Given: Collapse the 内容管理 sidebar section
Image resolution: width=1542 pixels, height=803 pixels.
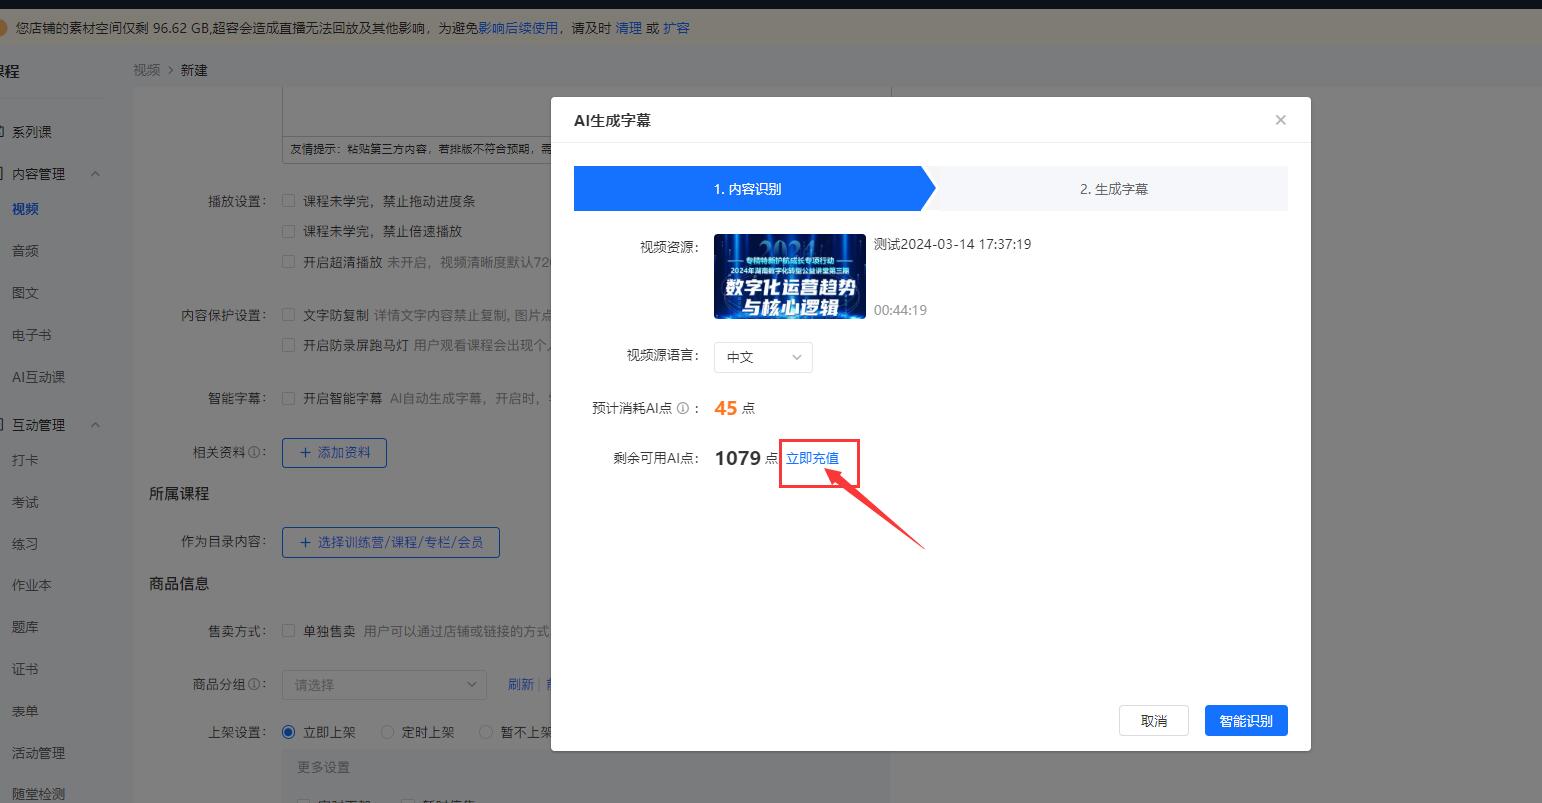Looking at the screenshot, I should coord(96,174).
